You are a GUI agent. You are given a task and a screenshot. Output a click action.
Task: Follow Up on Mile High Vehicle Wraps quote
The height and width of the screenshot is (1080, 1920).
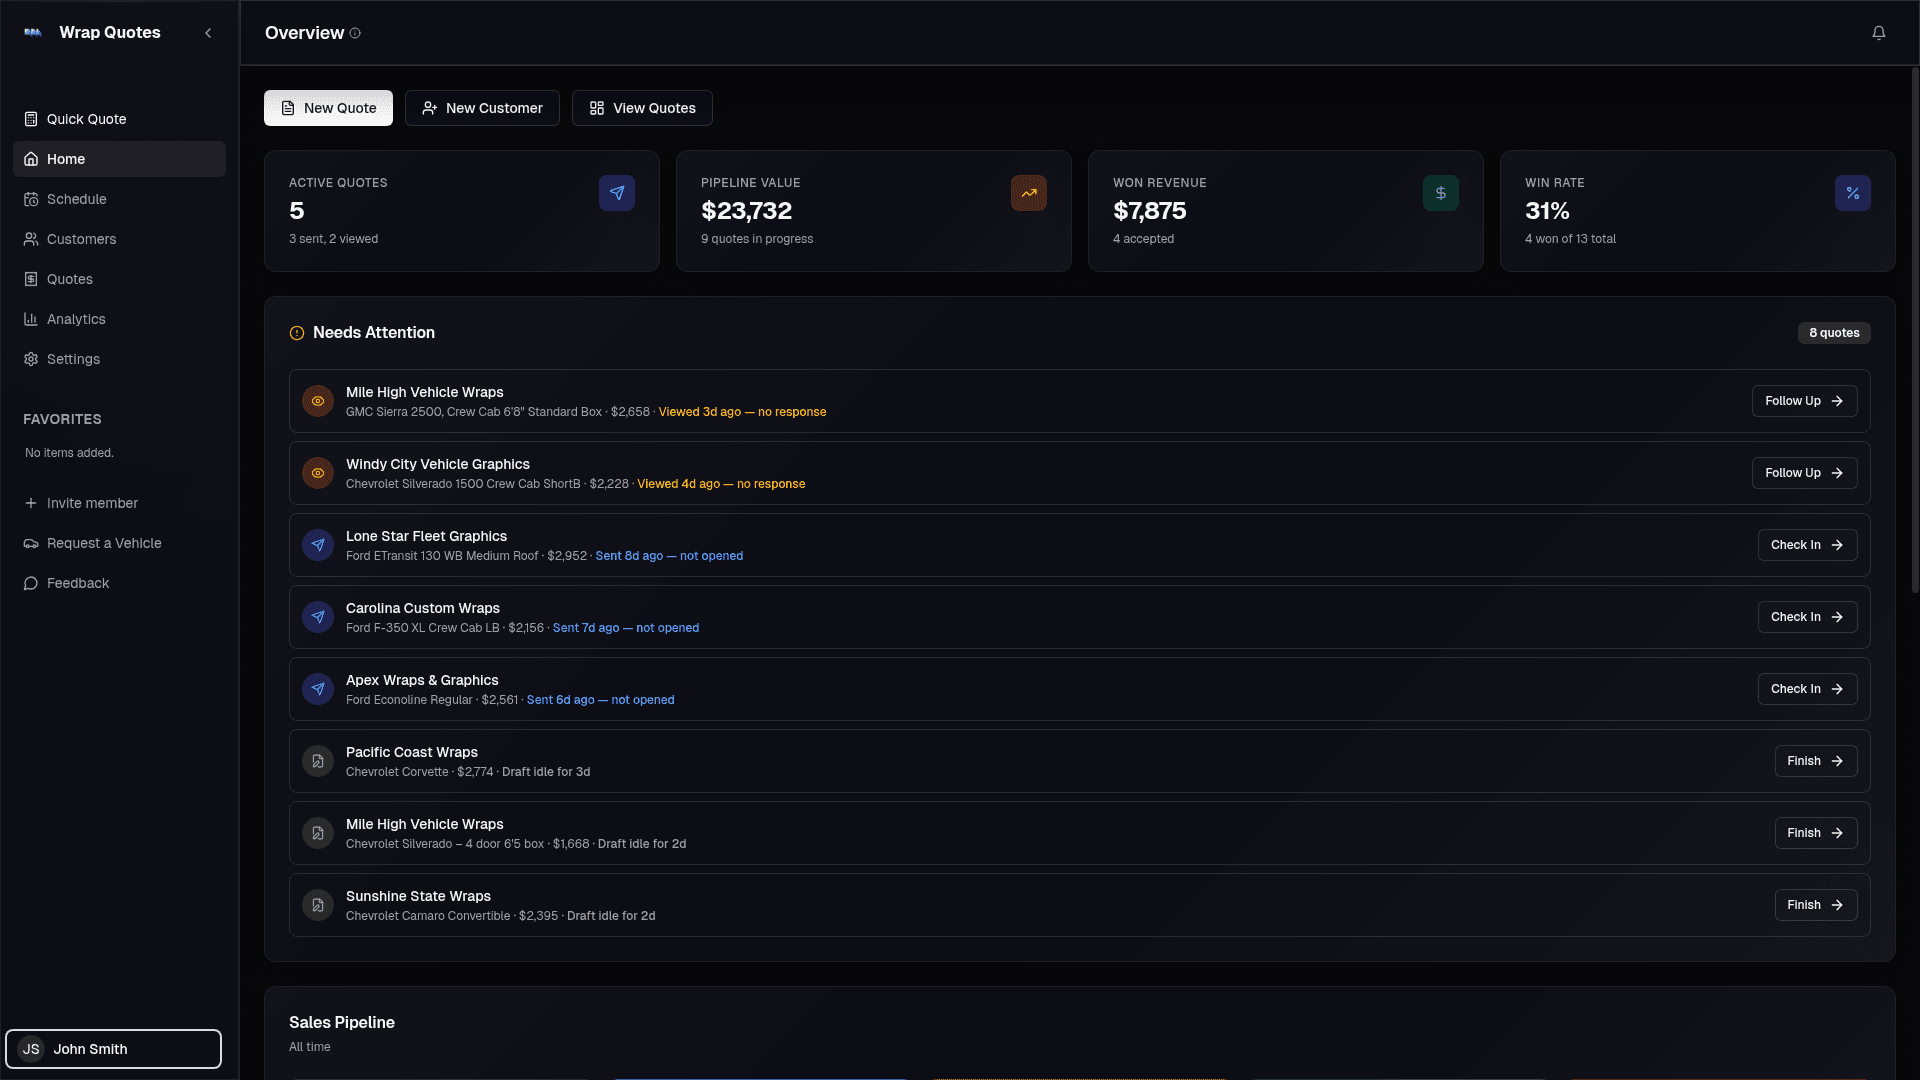(1803, 401)
